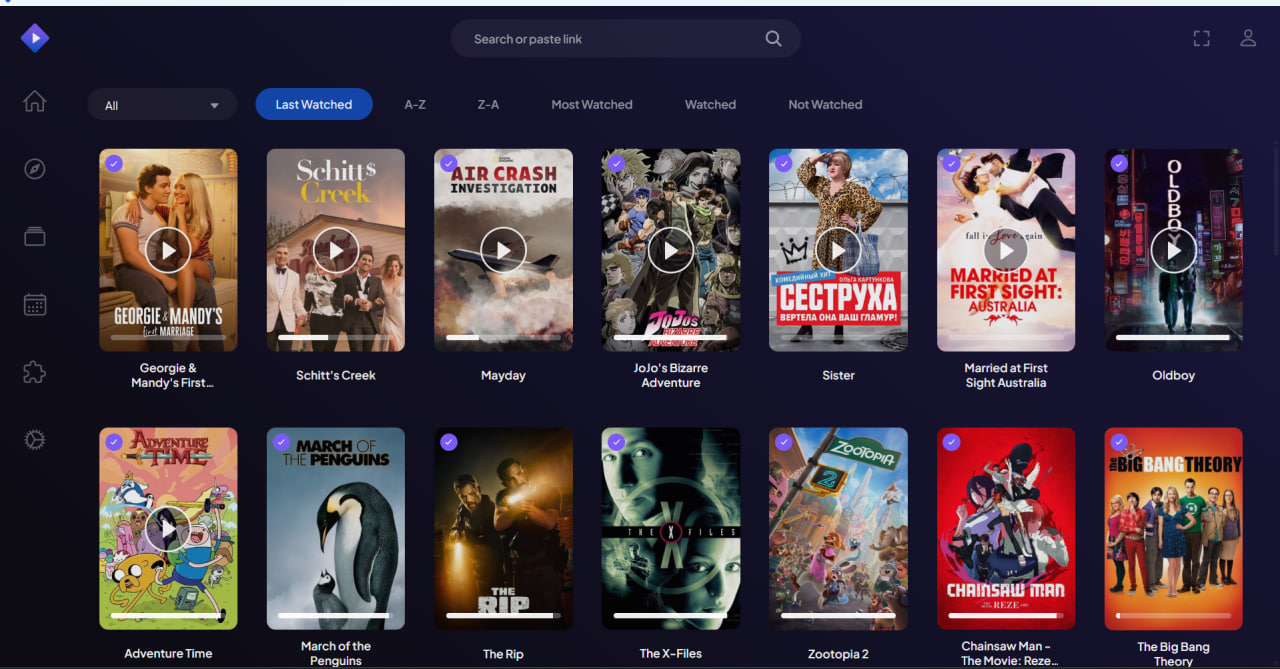The width and height of the screenshot is (1280, 669).
Task: Play Oldboy via its play icon
Action: [1173, 250]
